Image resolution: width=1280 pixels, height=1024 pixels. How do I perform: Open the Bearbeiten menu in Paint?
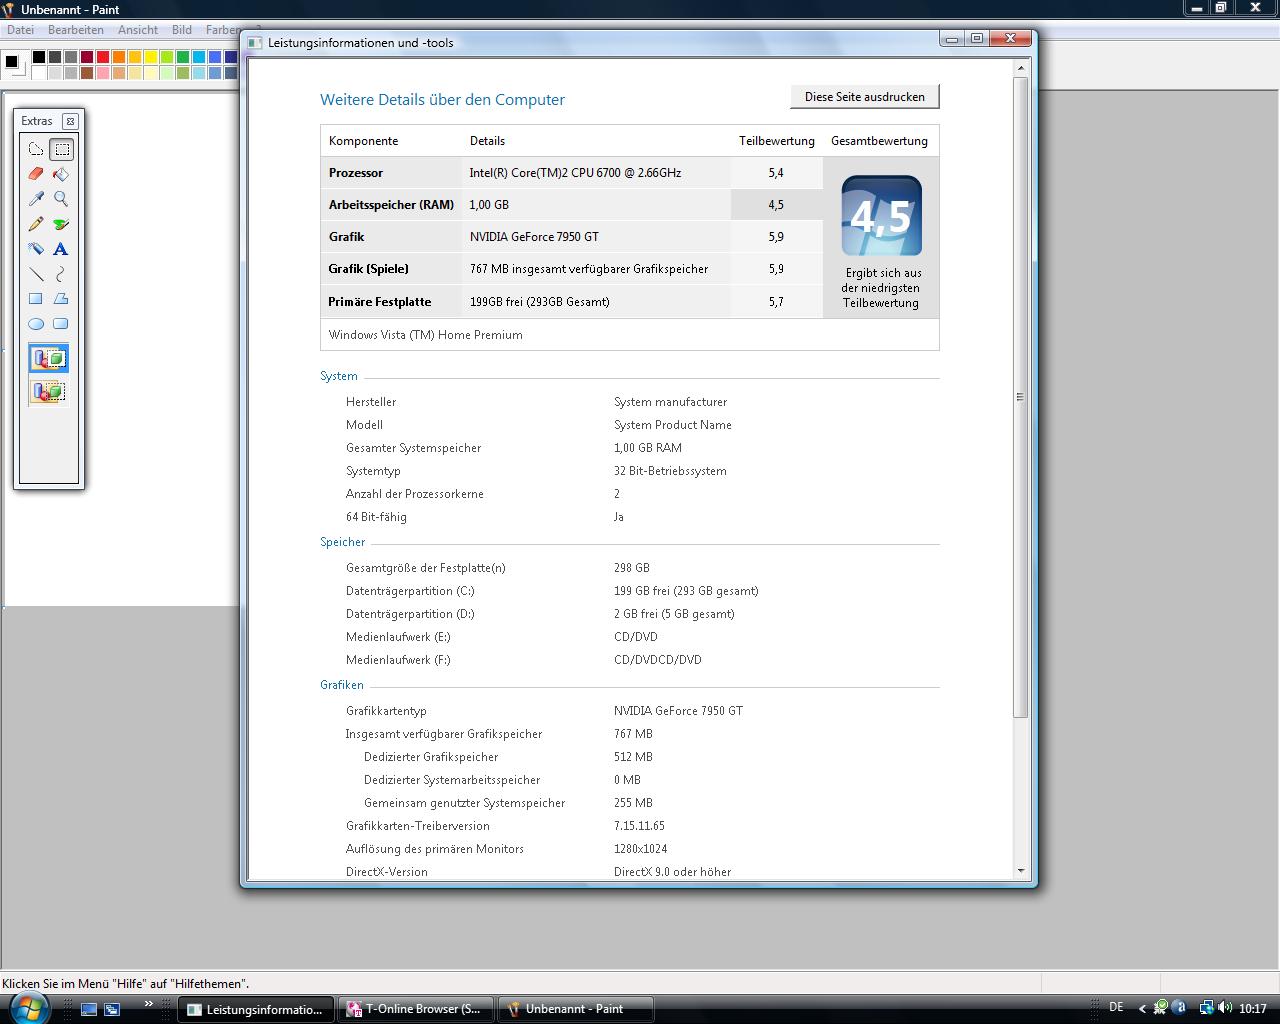(76, 30)
